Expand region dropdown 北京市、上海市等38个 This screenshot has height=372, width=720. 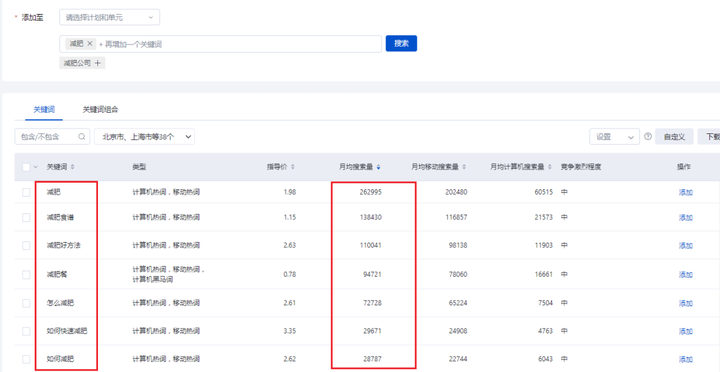tap(145, 136)
